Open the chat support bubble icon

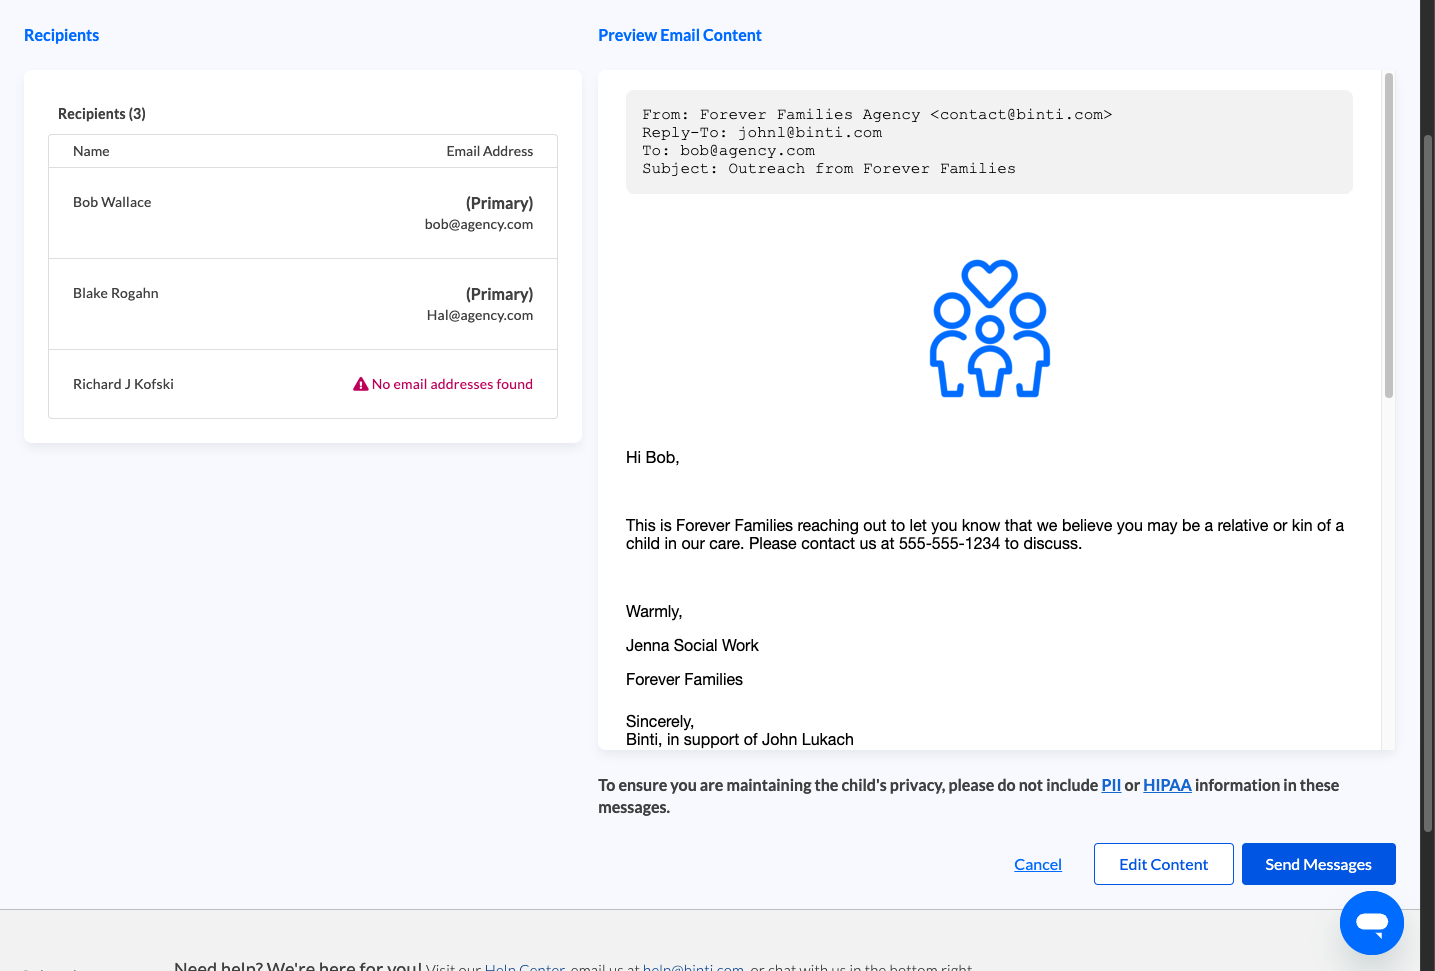click(1371, 923)
